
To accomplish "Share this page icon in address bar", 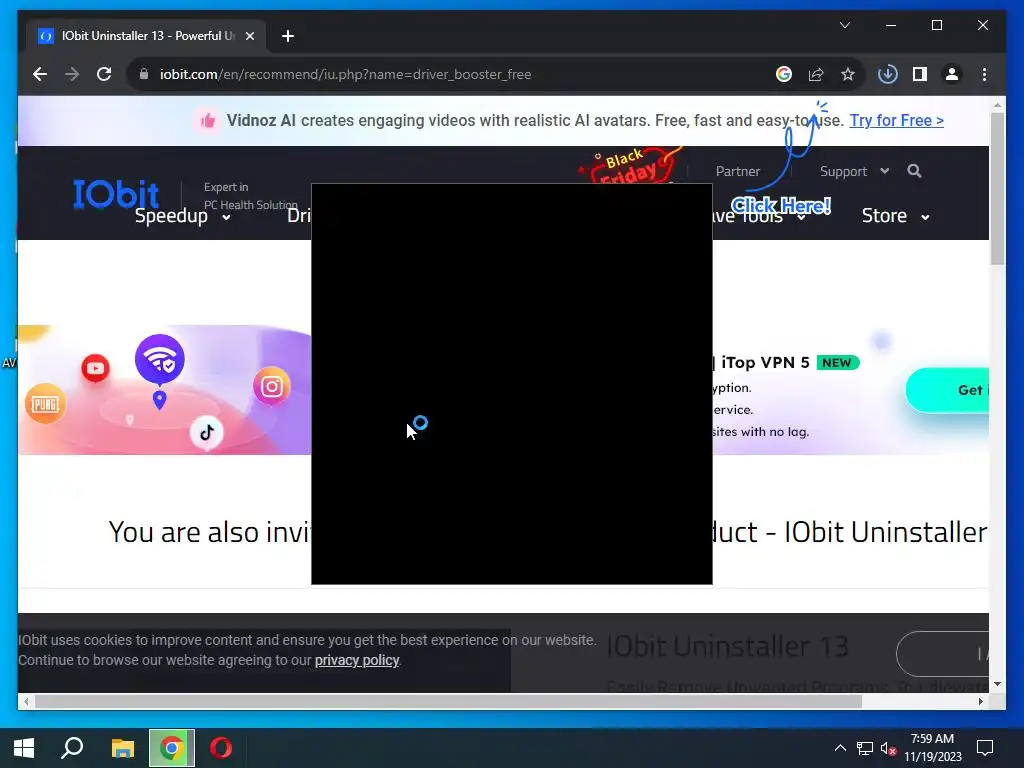I will coord(816,74).
